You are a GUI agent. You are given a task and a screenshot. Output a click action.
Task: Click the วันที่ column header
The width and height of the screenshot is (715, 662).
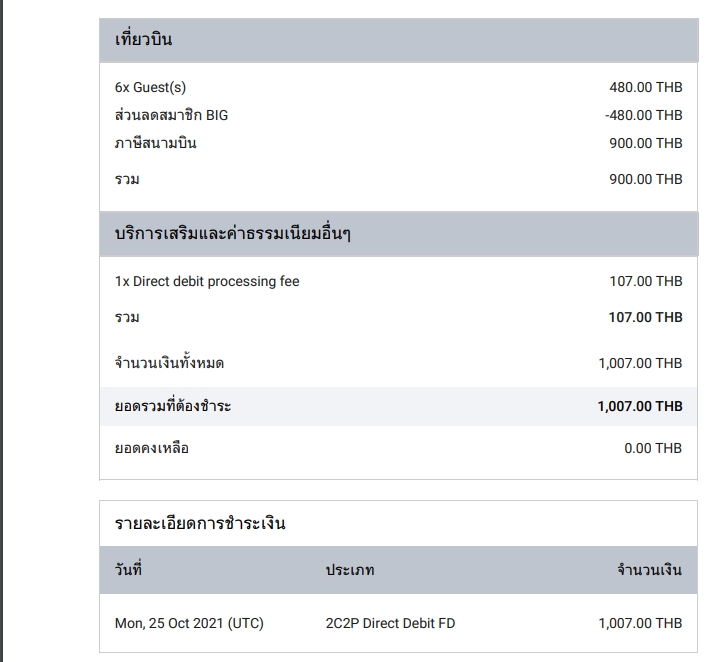point(128,569)
